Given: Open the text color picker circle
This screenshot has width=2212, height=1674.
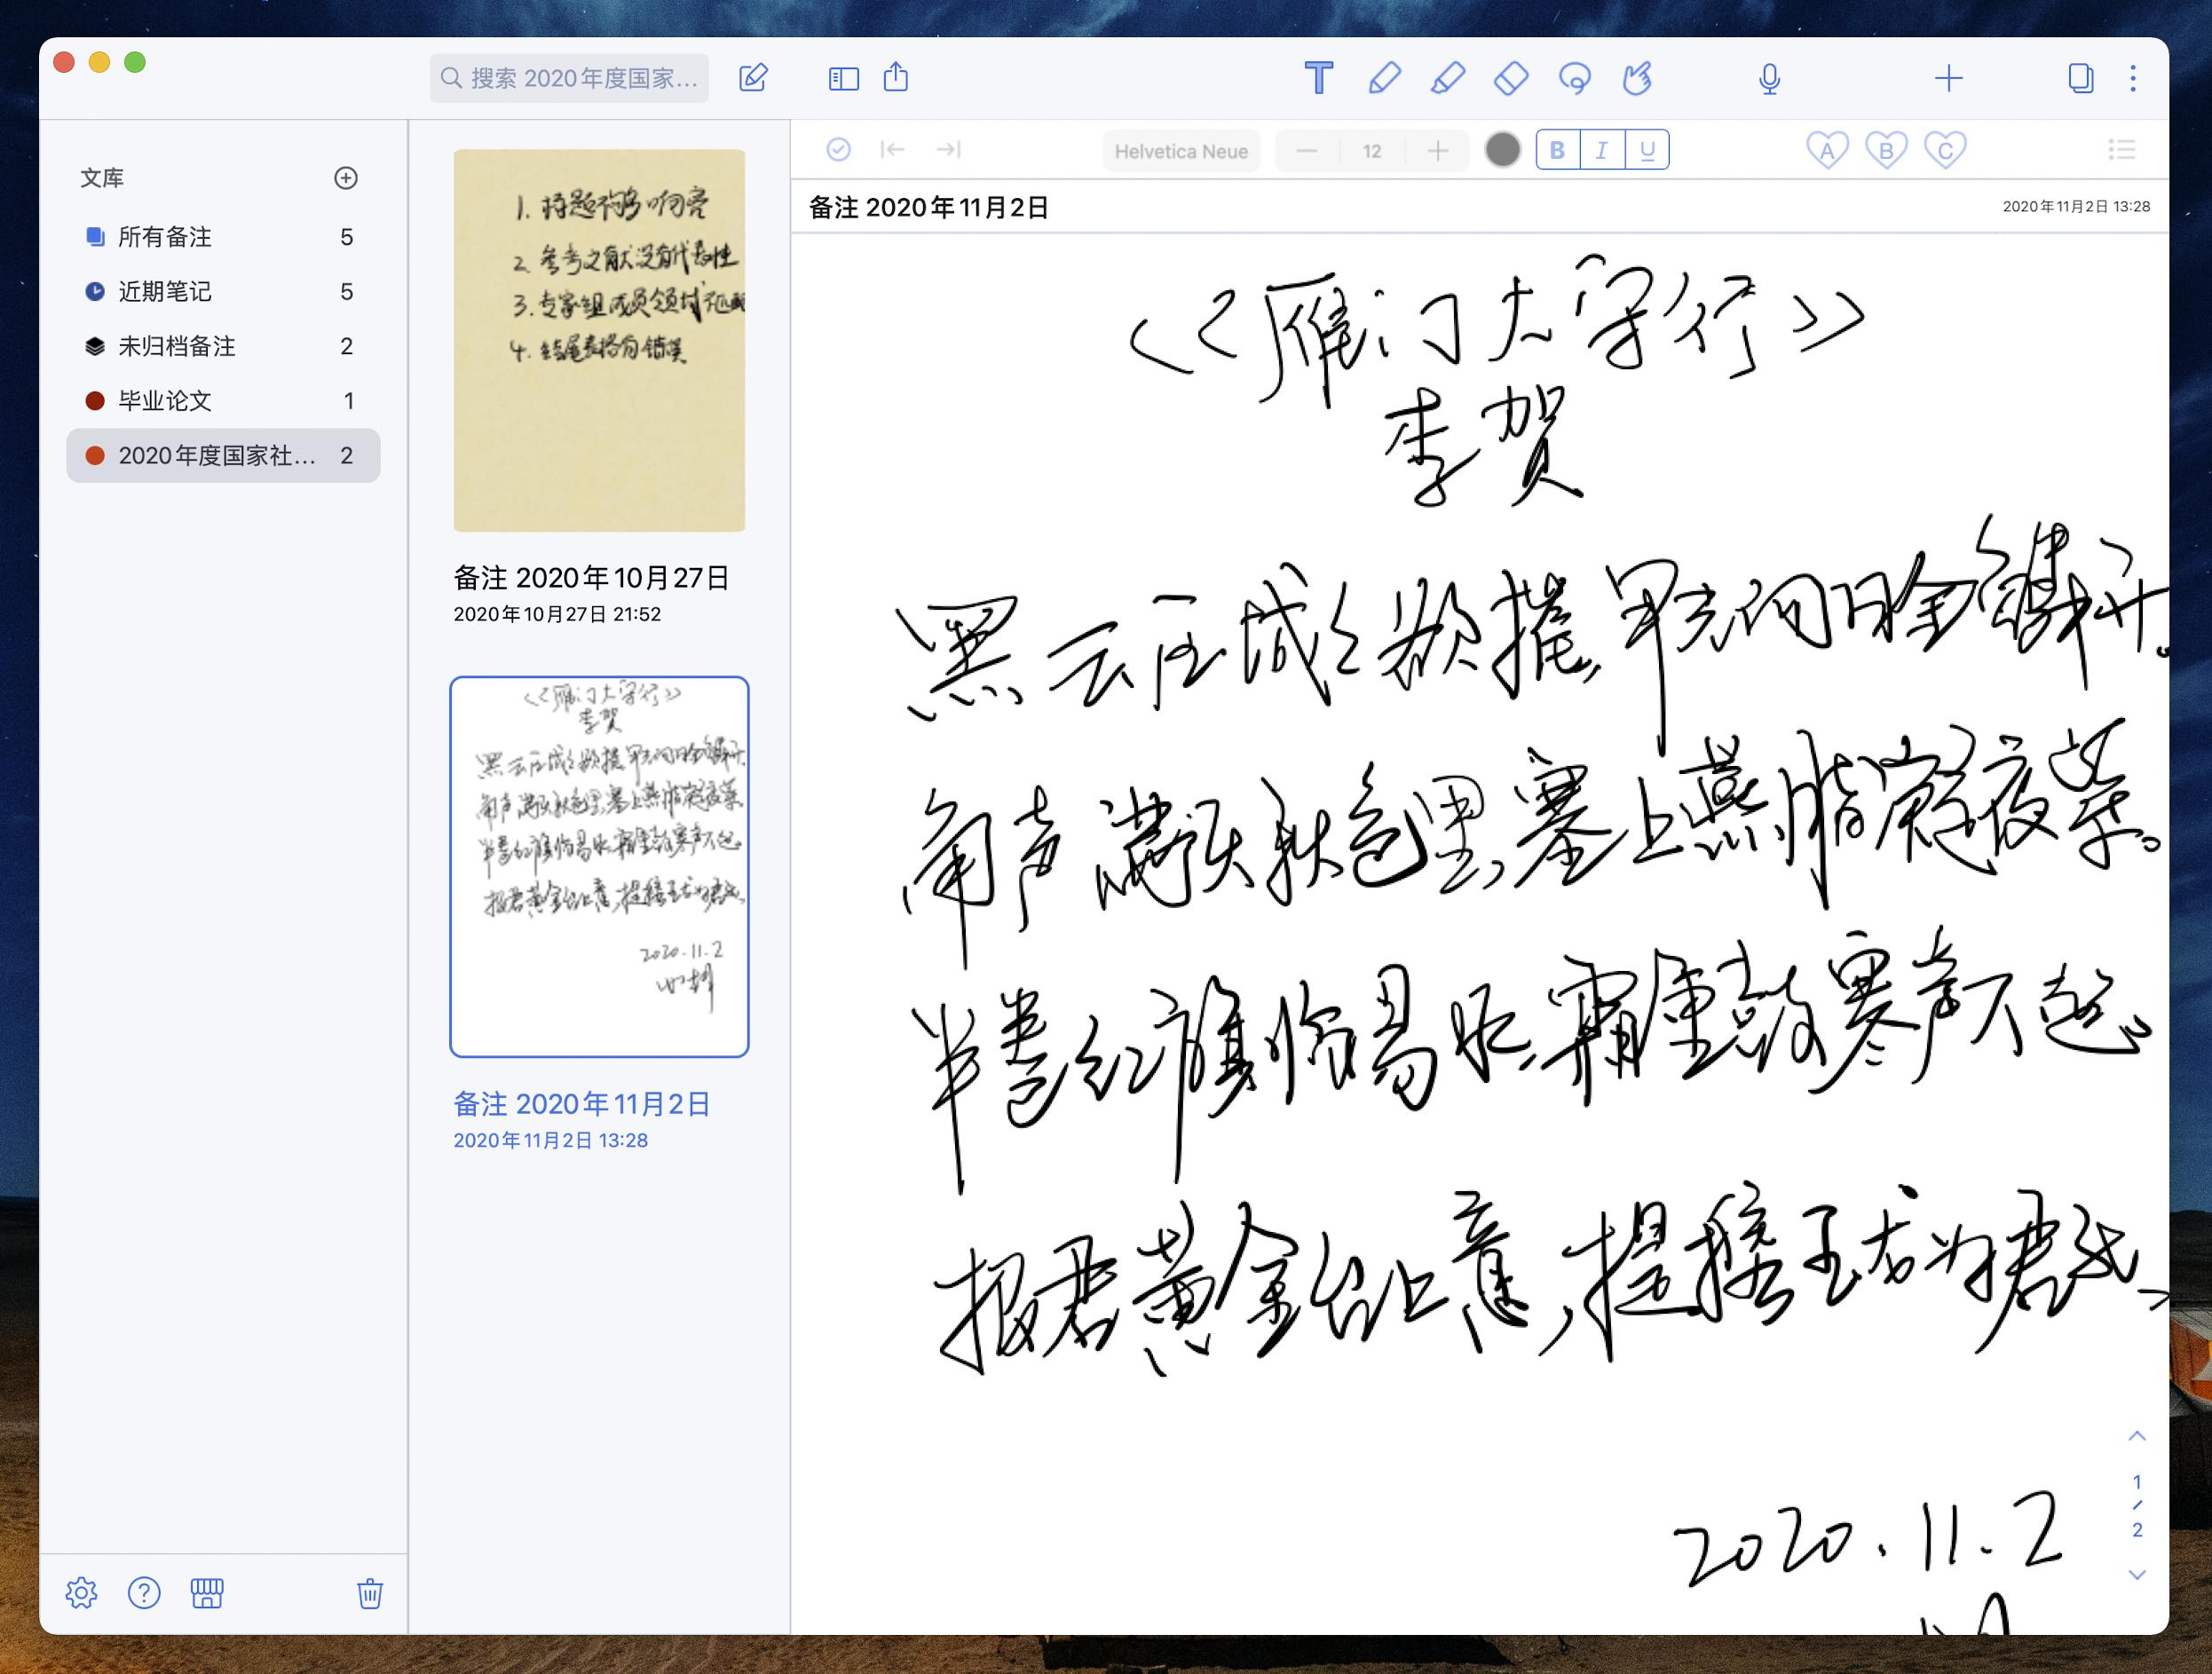Looking at the screenshot, I should coord(1502,149).
